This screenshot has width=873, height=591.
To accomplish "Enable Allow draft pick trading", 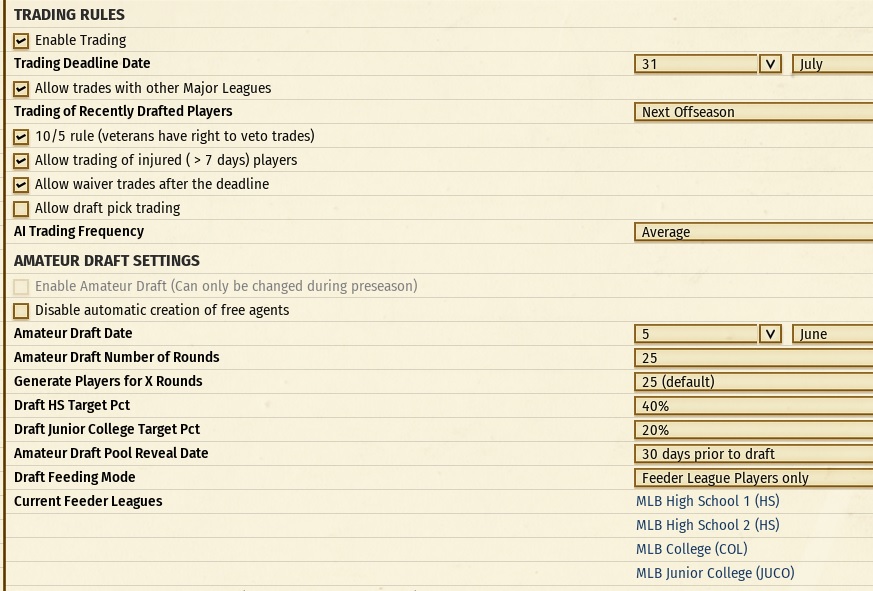I will [x=21, y=209].
